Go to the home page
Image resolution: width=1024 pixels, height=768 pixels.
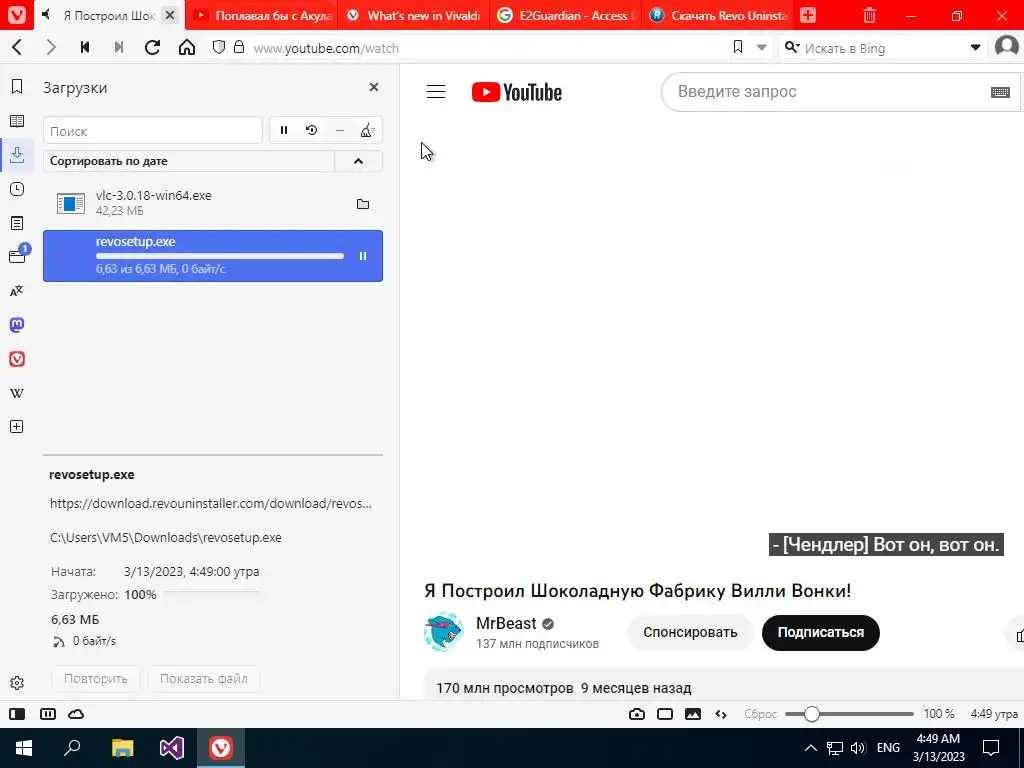coord(187,47)
